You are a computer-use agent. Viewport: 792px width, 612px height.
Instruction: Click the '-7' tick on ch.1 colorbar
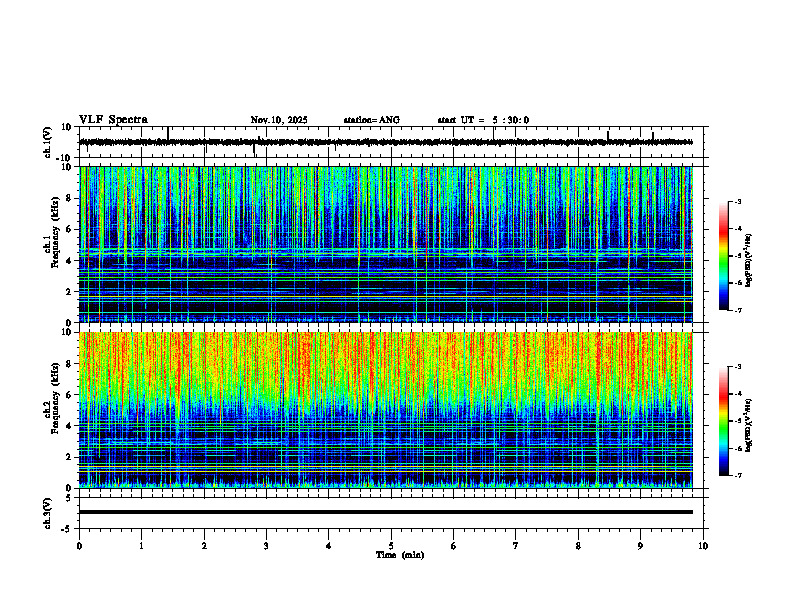738,310
